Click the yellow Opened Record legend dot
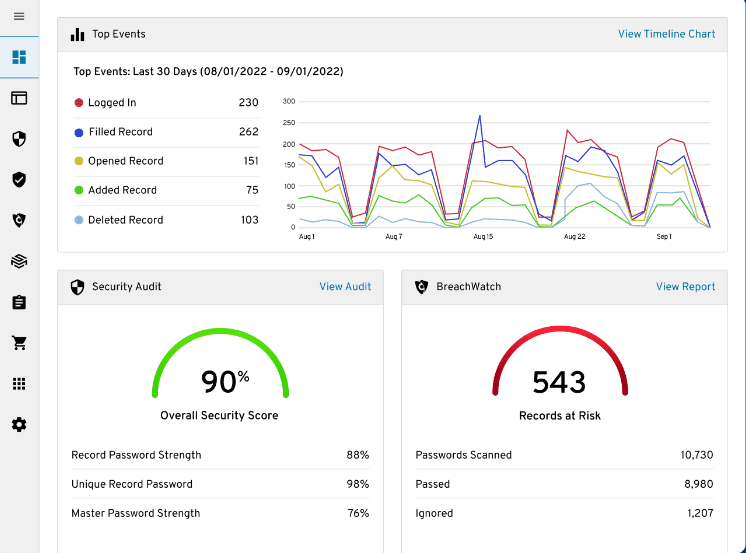The height and width of the screenshot is (553, 746). 79,161
